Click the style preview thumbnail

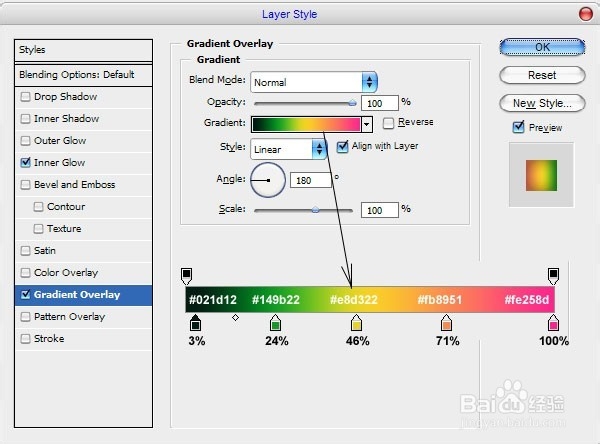point(541,175)
